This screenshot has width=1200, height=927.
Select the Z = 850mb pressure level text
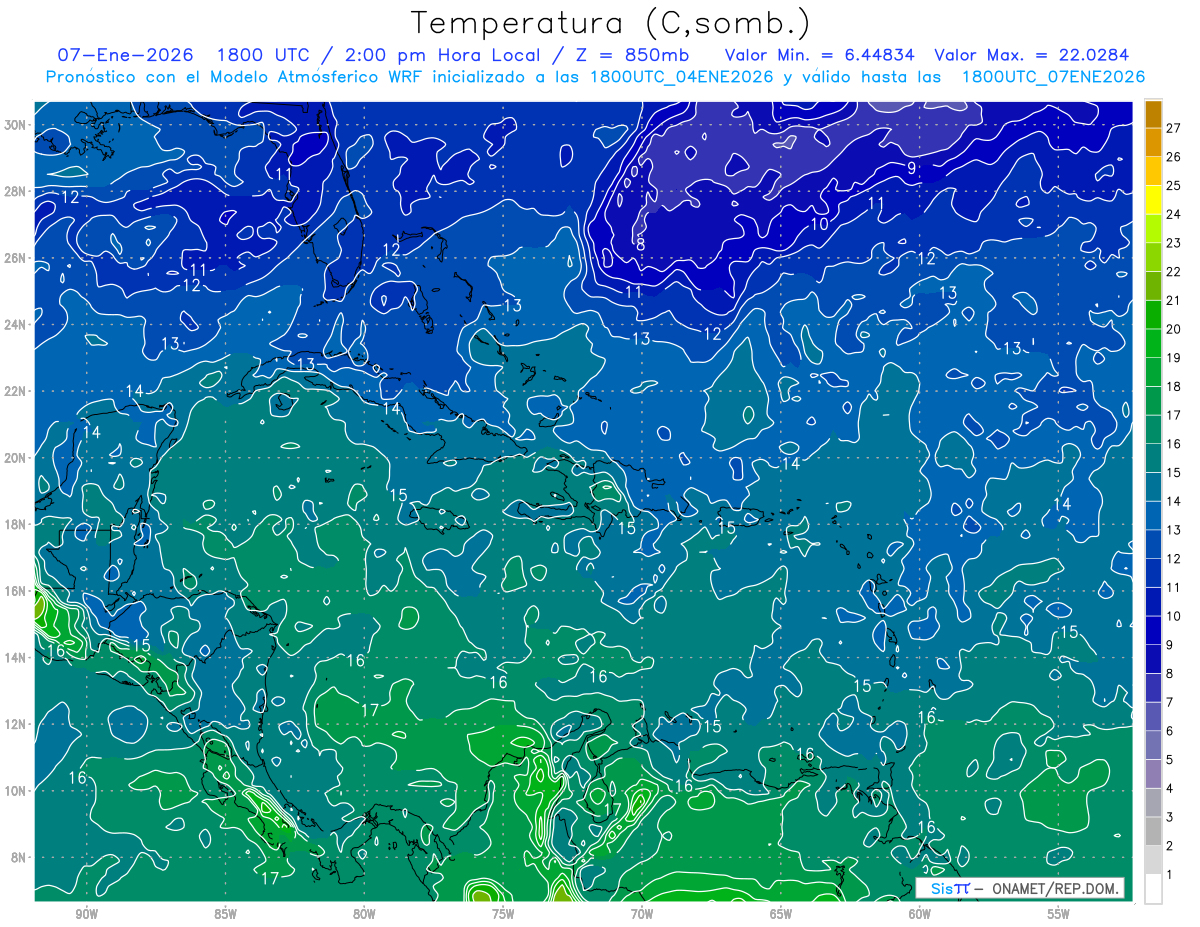coord(632,55)
